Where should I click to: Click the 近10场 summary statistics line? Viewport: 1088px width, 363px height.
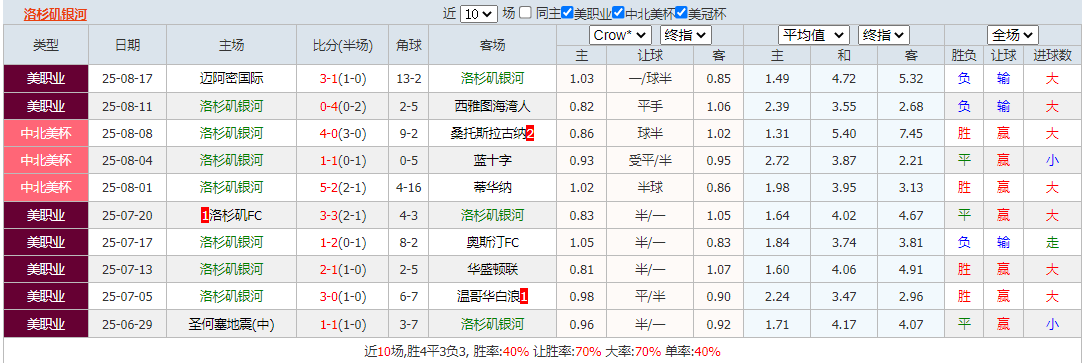coord(542,351)
